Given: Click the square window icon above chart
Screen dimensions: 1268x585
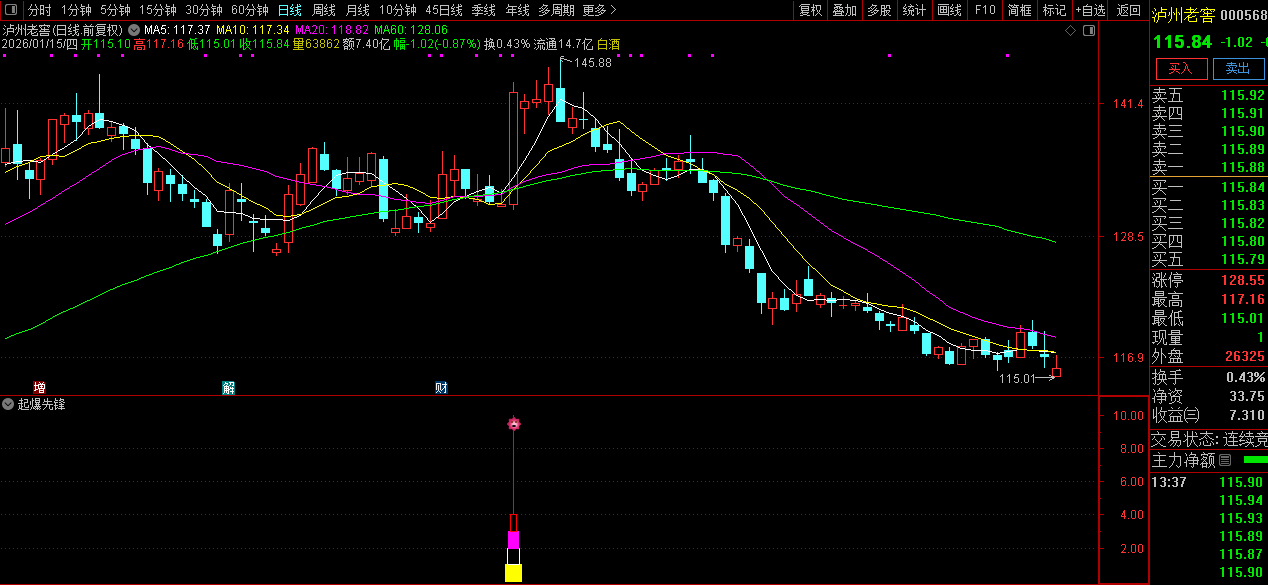Looking at the screenshot, I should [1089, 31].
